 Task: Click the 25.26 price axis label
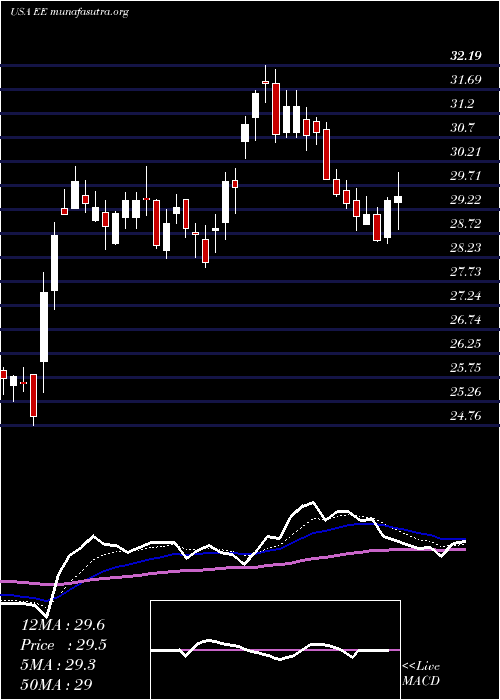pyautogui.click(x=466, y=392)
